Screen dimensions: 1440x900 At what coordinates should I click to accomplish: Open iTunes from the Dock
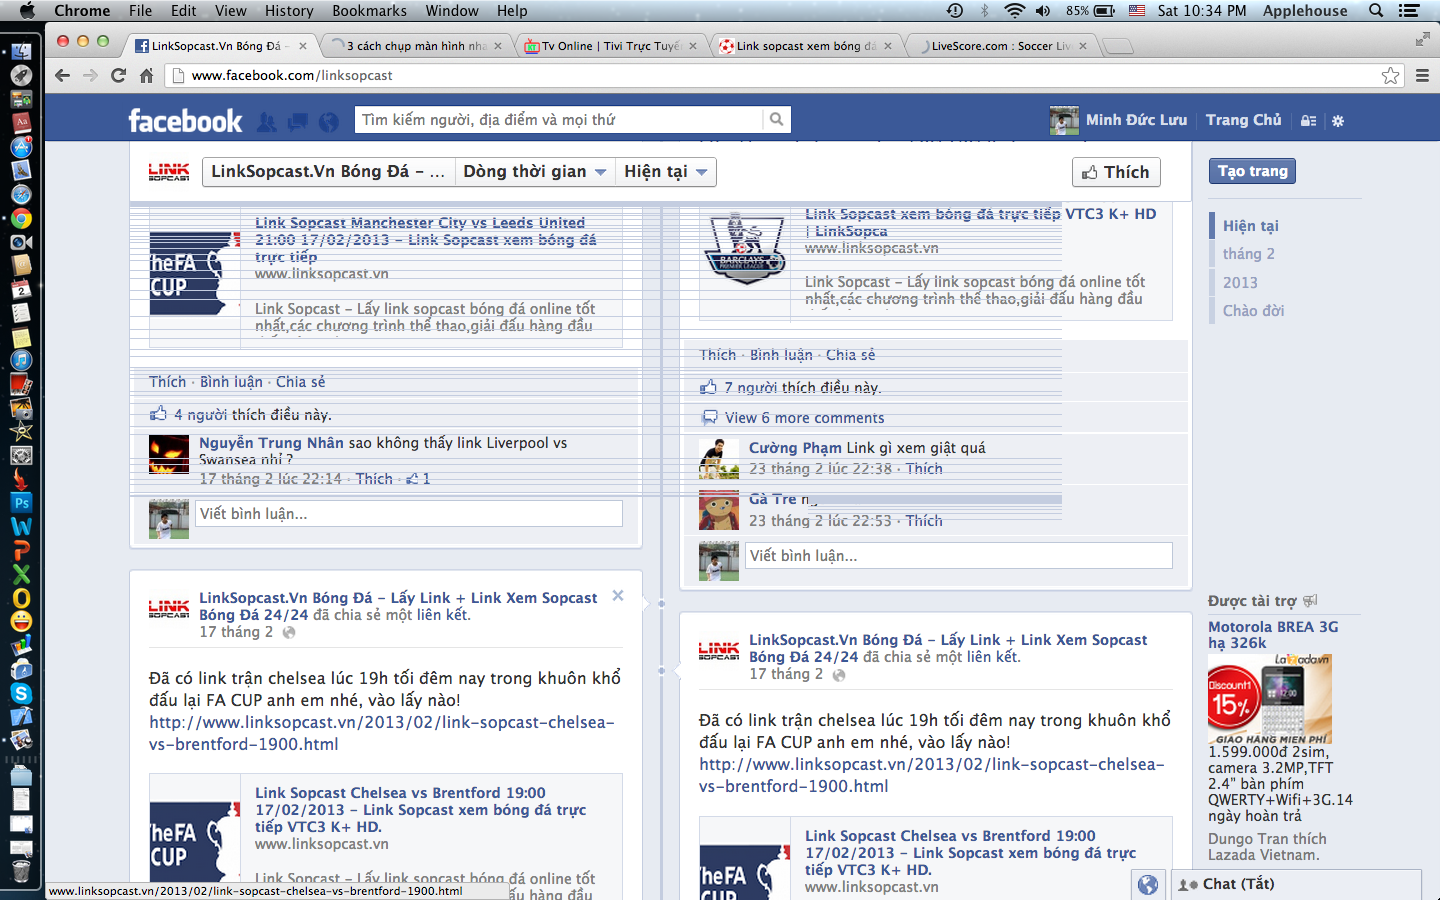(21, 361)
